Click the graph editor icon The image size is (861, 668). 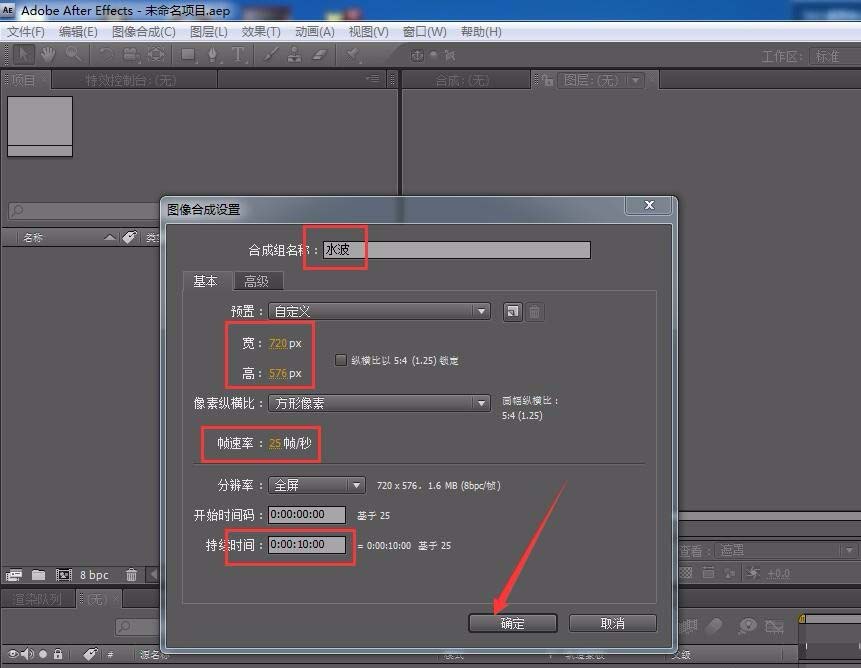[774, 626]
